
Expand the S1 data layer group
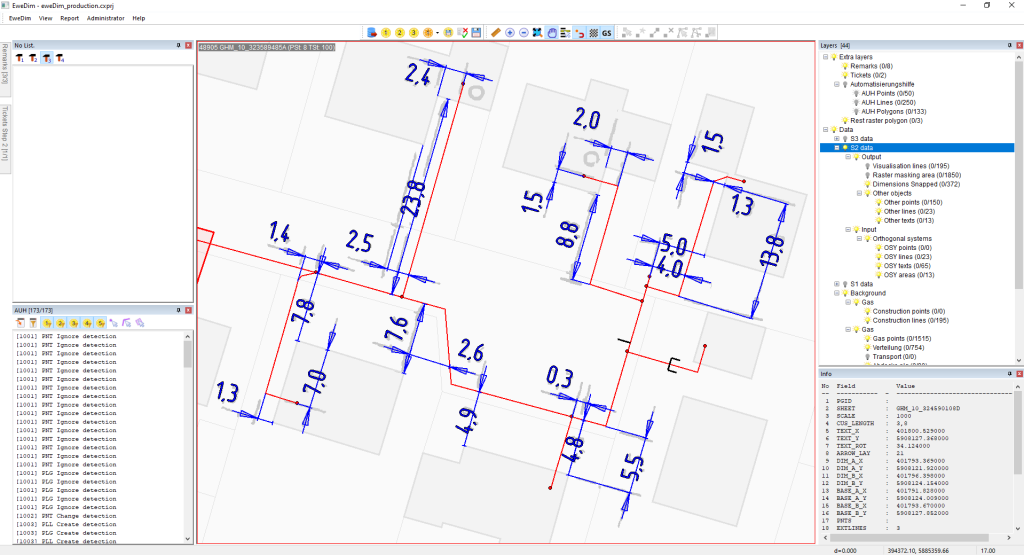point(837,284)
